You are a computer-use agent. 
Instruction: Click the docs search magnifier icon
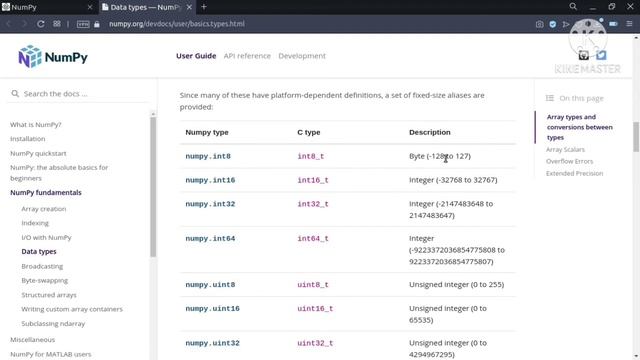point(15,94)
